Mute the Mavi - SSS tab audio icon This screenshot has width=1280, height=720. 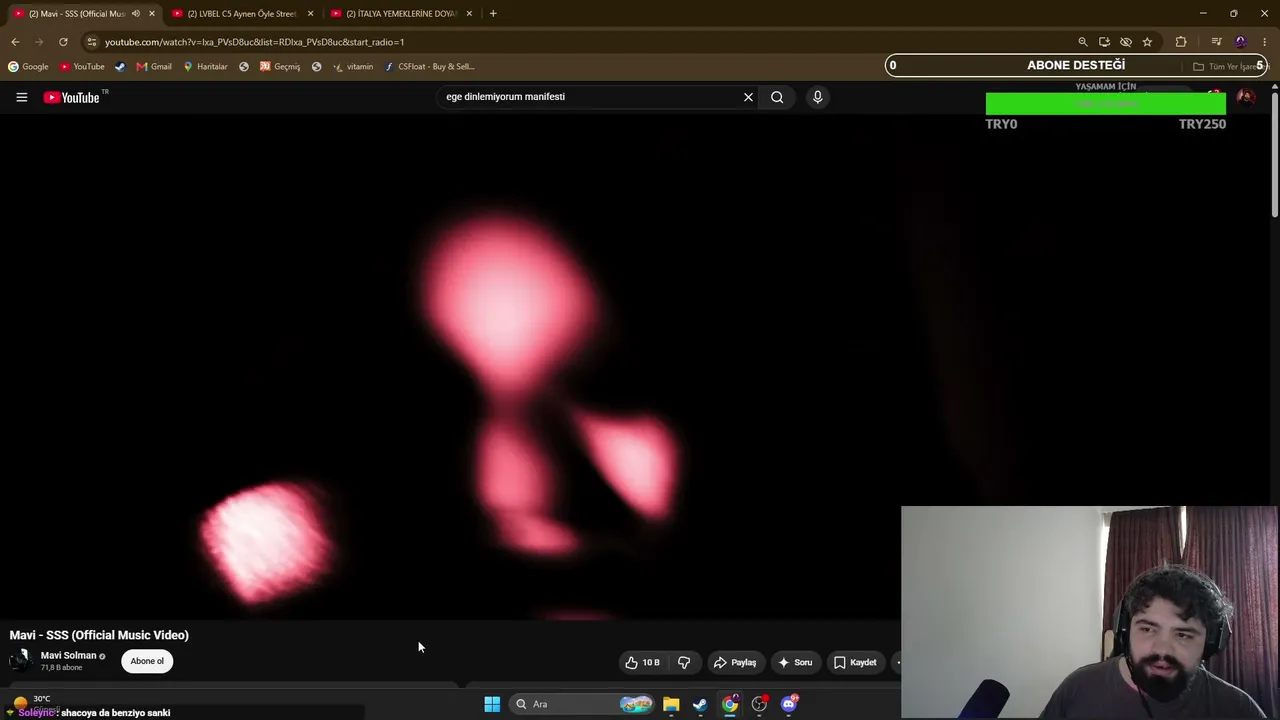[136, 14]
